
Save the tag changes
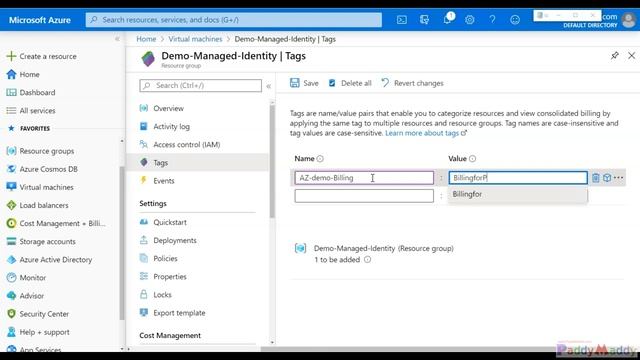pos(304,83)
